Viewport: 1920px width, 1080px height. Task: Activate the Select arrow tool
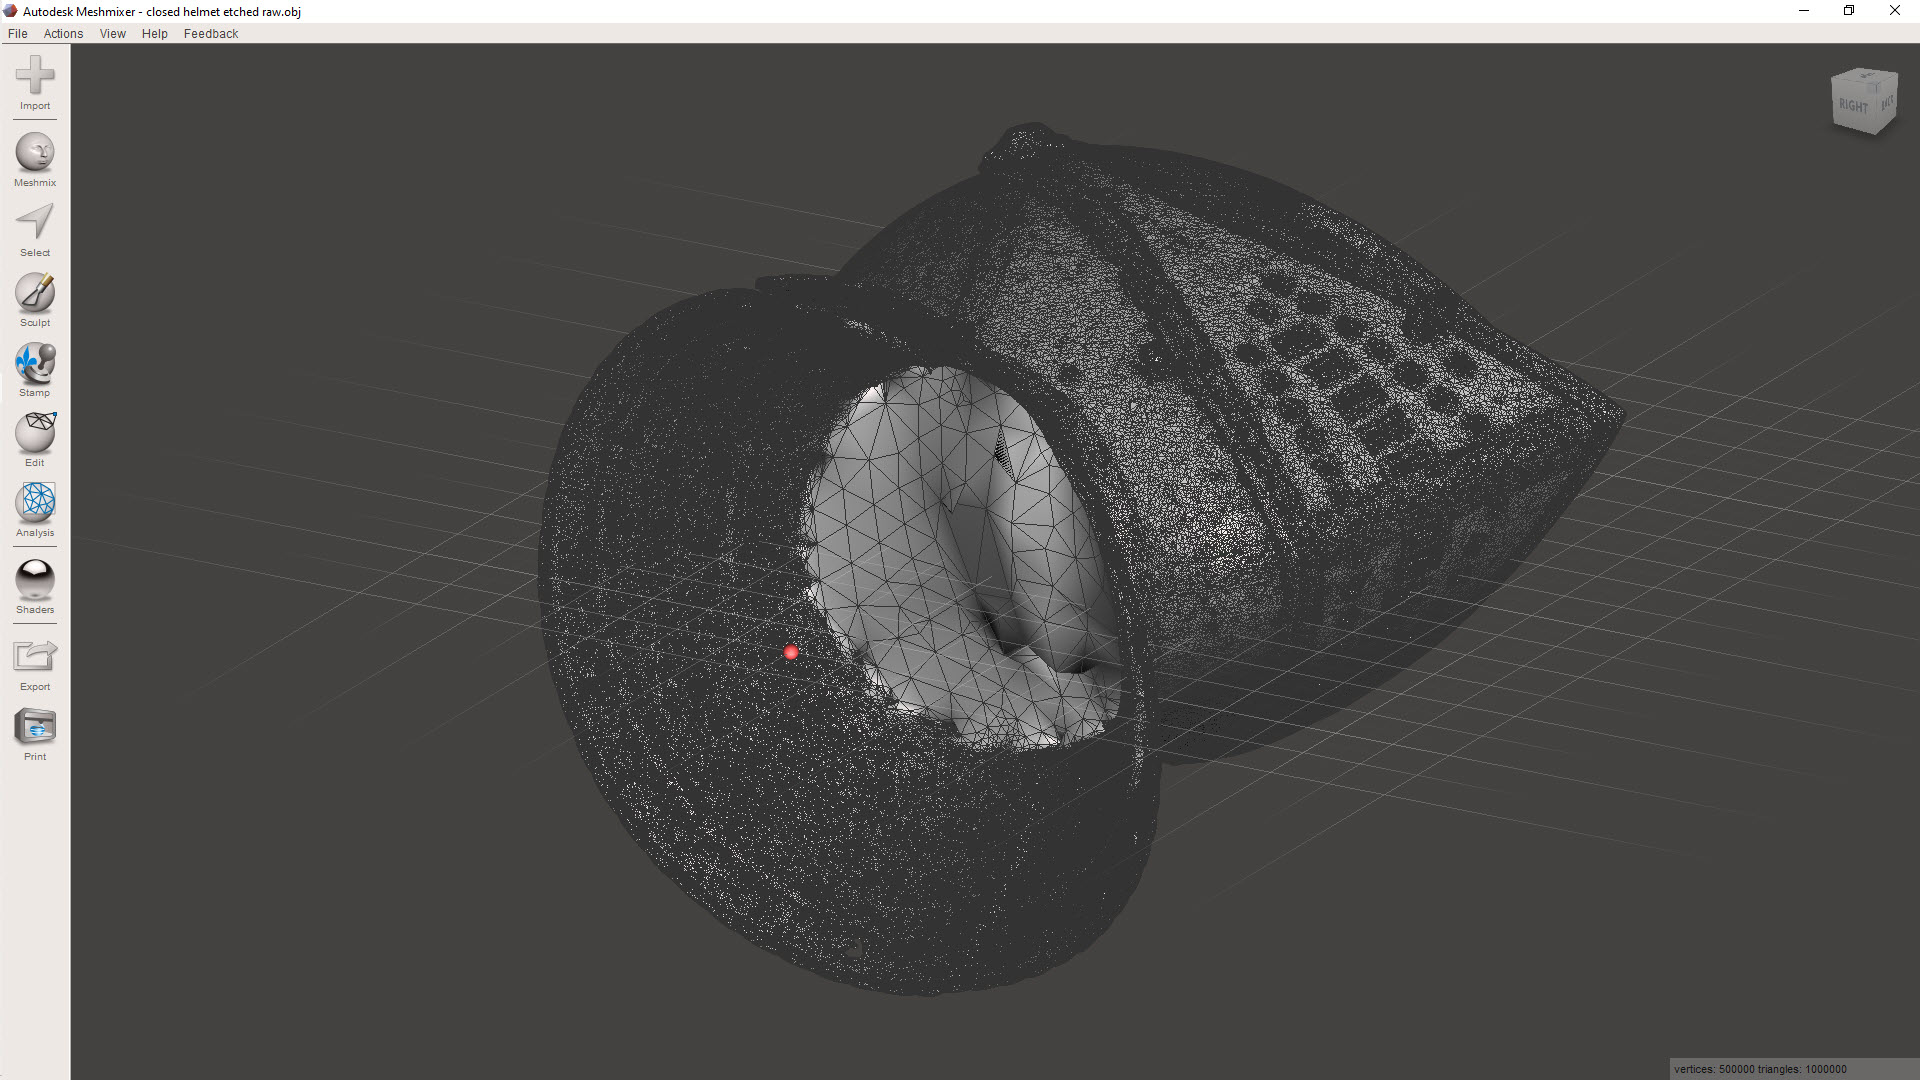click(x=35, y=223)
